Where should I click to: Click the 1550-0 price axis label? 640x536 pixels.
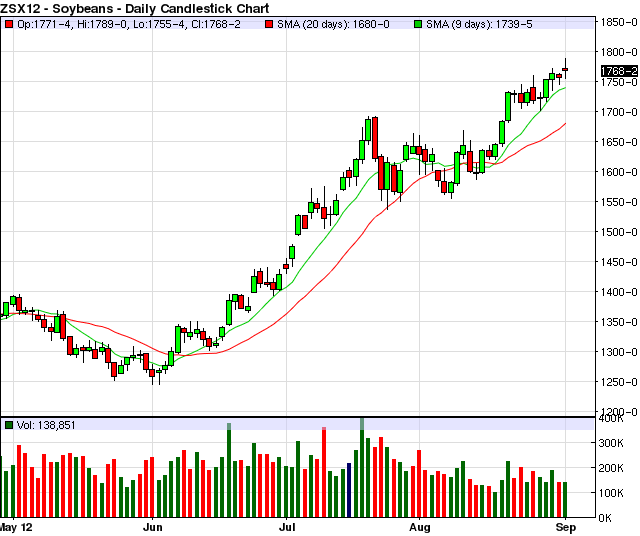tap(618, 202)
